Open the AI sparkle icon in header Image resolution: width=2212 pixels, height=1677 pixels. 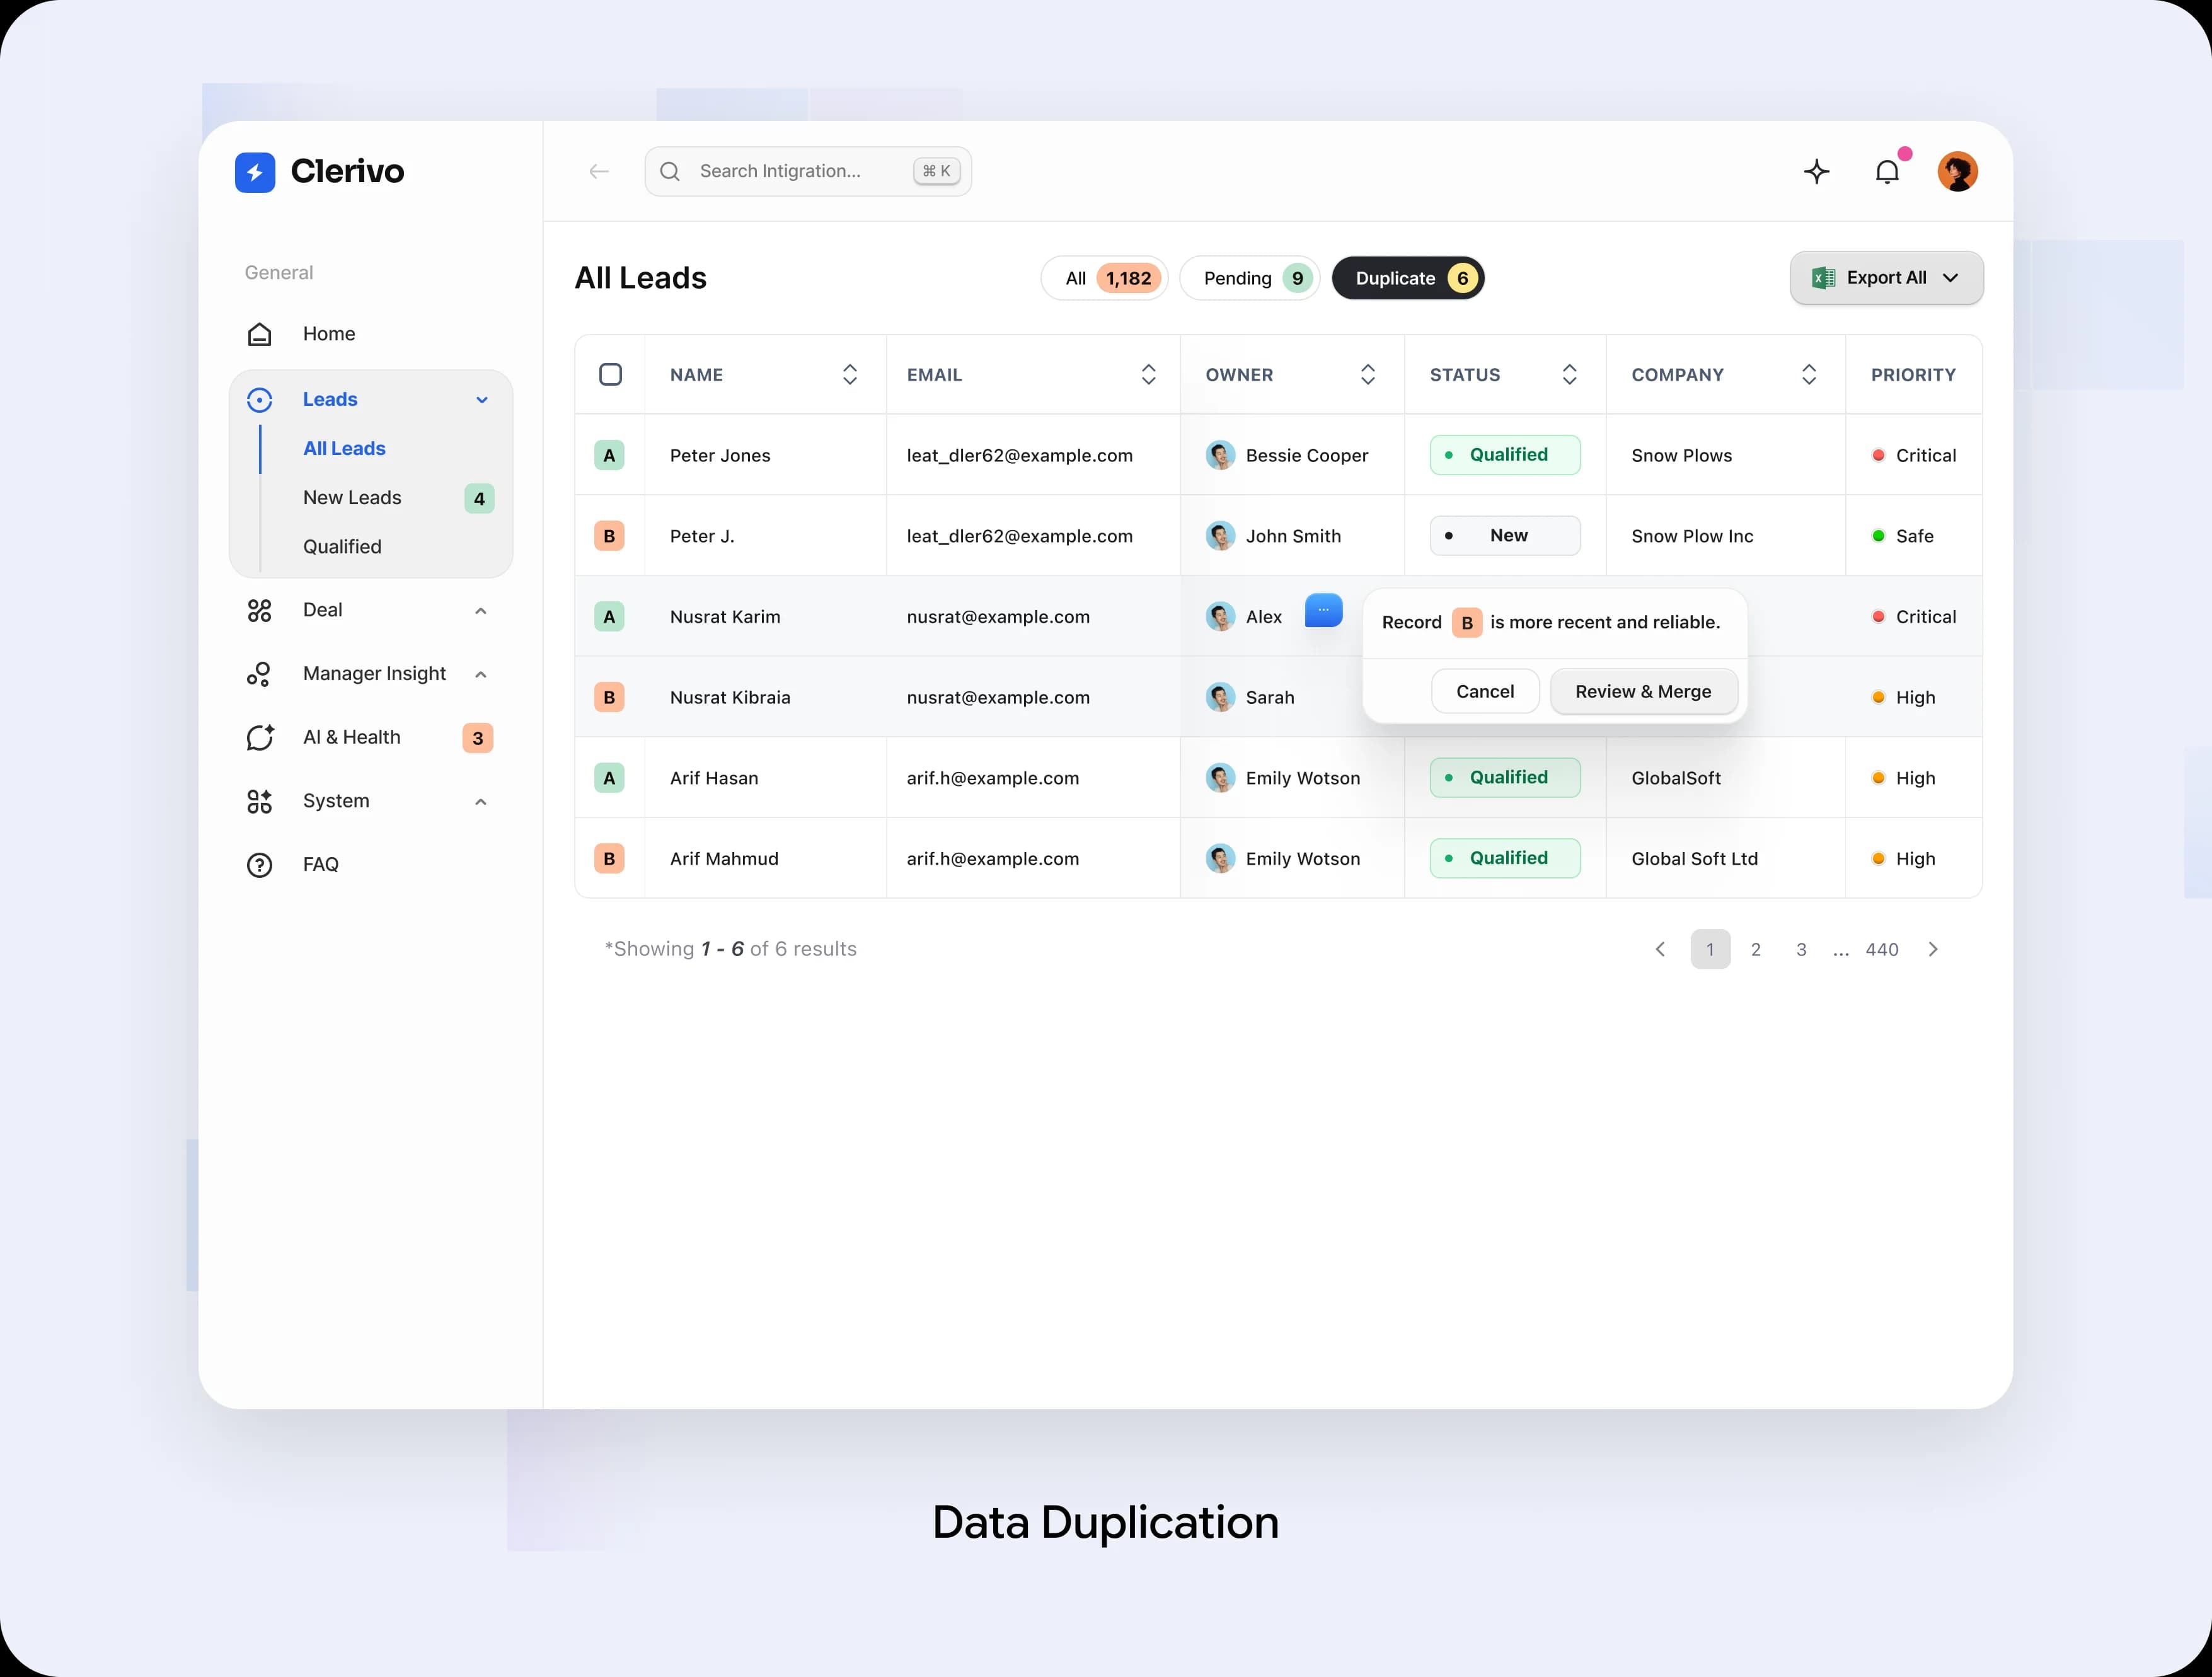pyautogui.click(x=1817, y=171)
